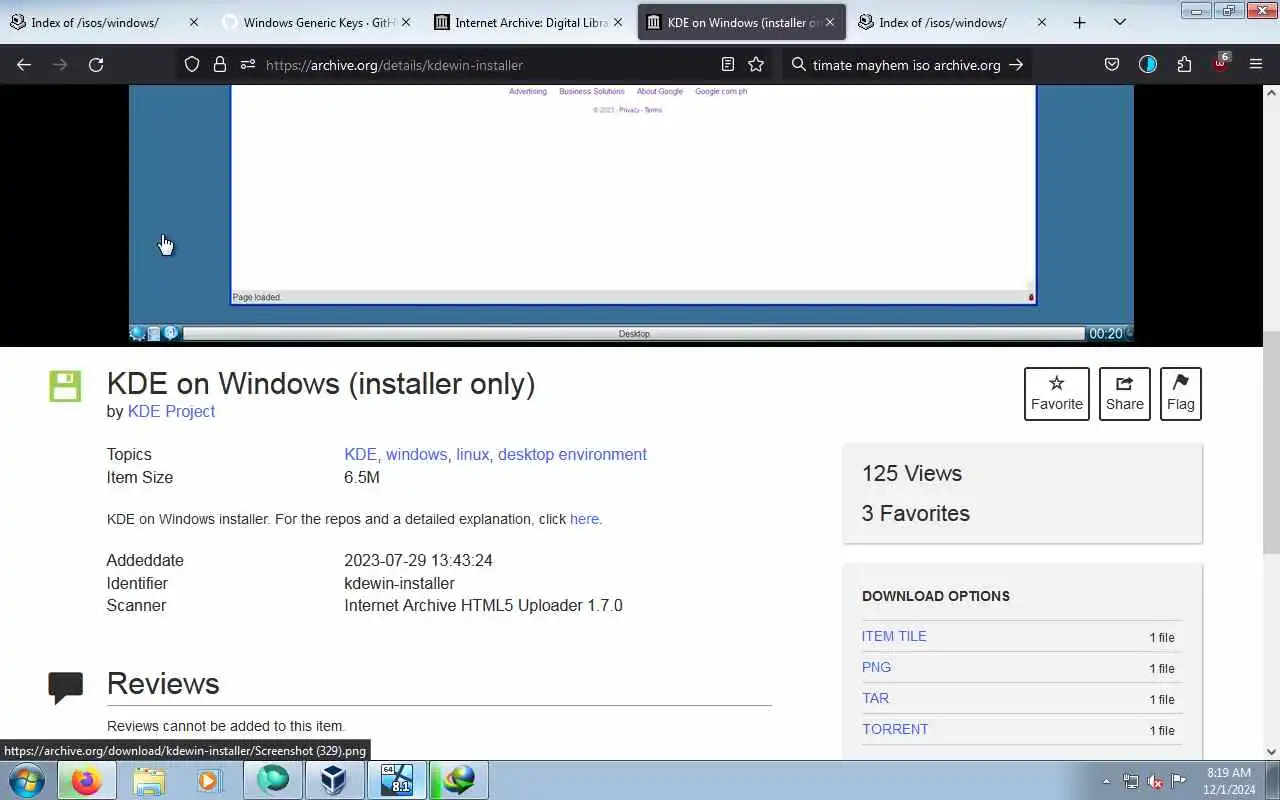Go back to previous page
Viewport: 1280px width, 800px height.
click(x=24, y=65)
